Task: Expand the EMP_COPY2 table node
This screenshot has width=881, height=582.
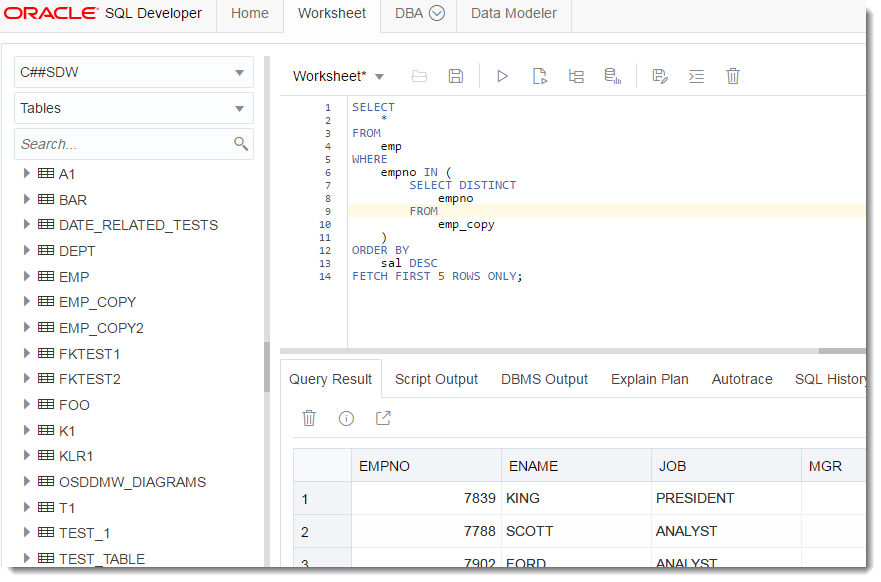Action: click(26, 327)
